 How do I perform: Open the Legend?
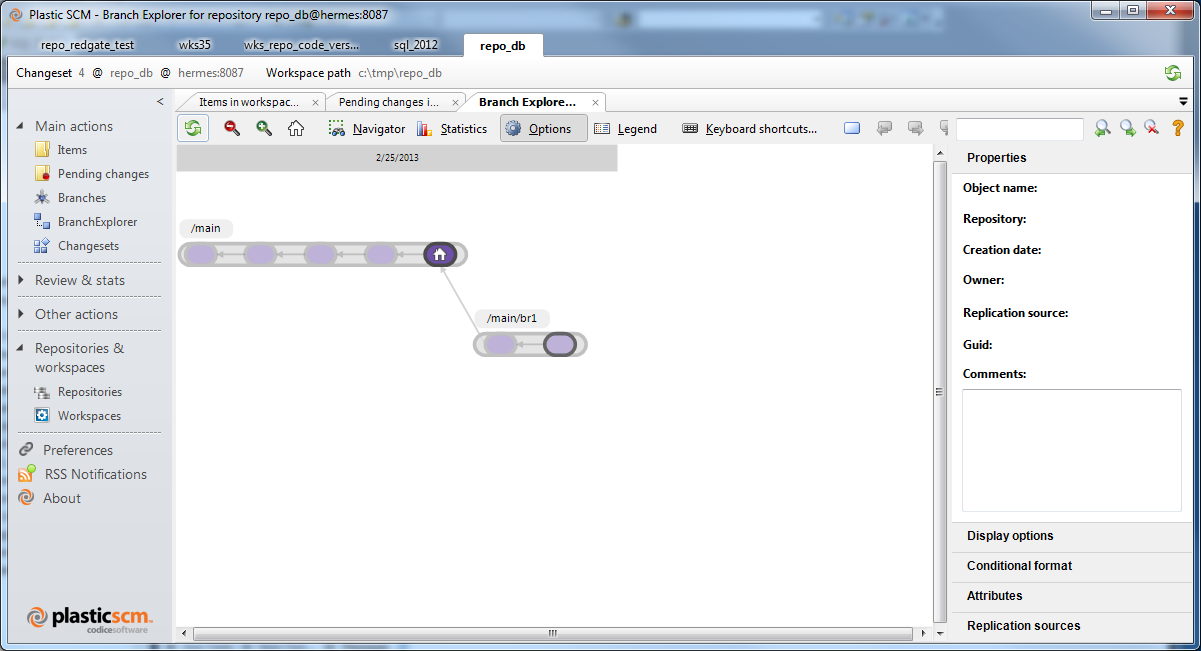click(625, 129)
